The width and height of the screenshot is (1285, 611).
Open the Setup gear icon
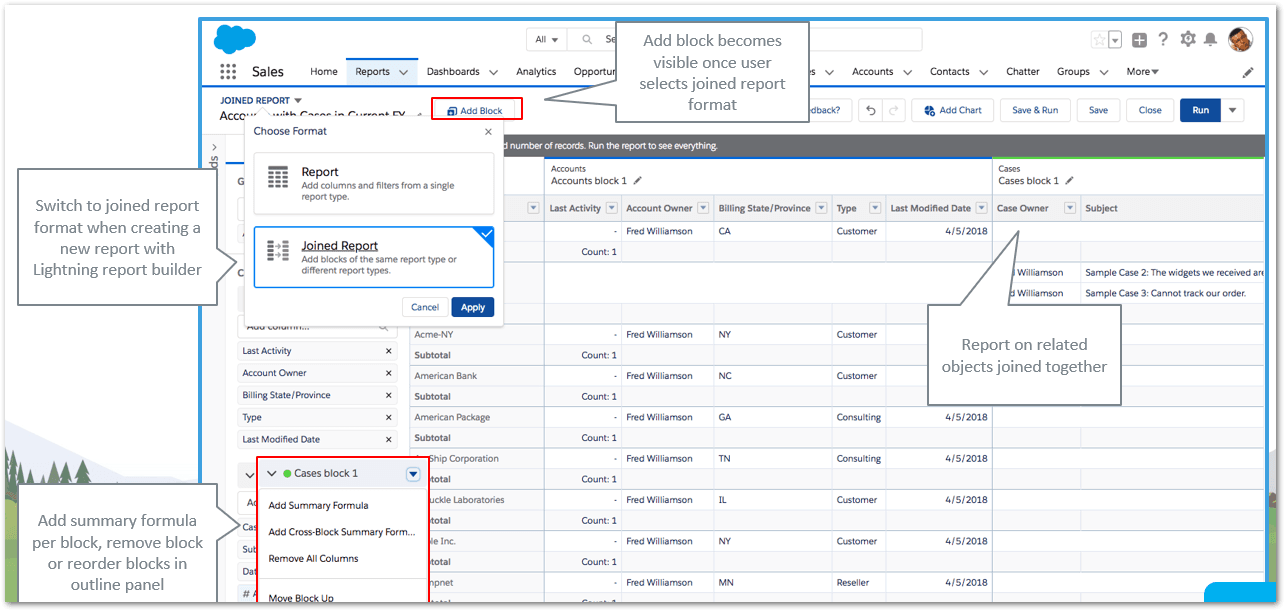1187,40
